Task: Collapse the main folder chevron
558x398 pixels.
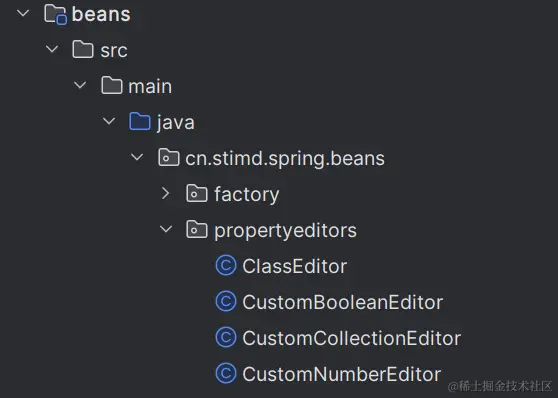Action: click(x=80, y=85)
